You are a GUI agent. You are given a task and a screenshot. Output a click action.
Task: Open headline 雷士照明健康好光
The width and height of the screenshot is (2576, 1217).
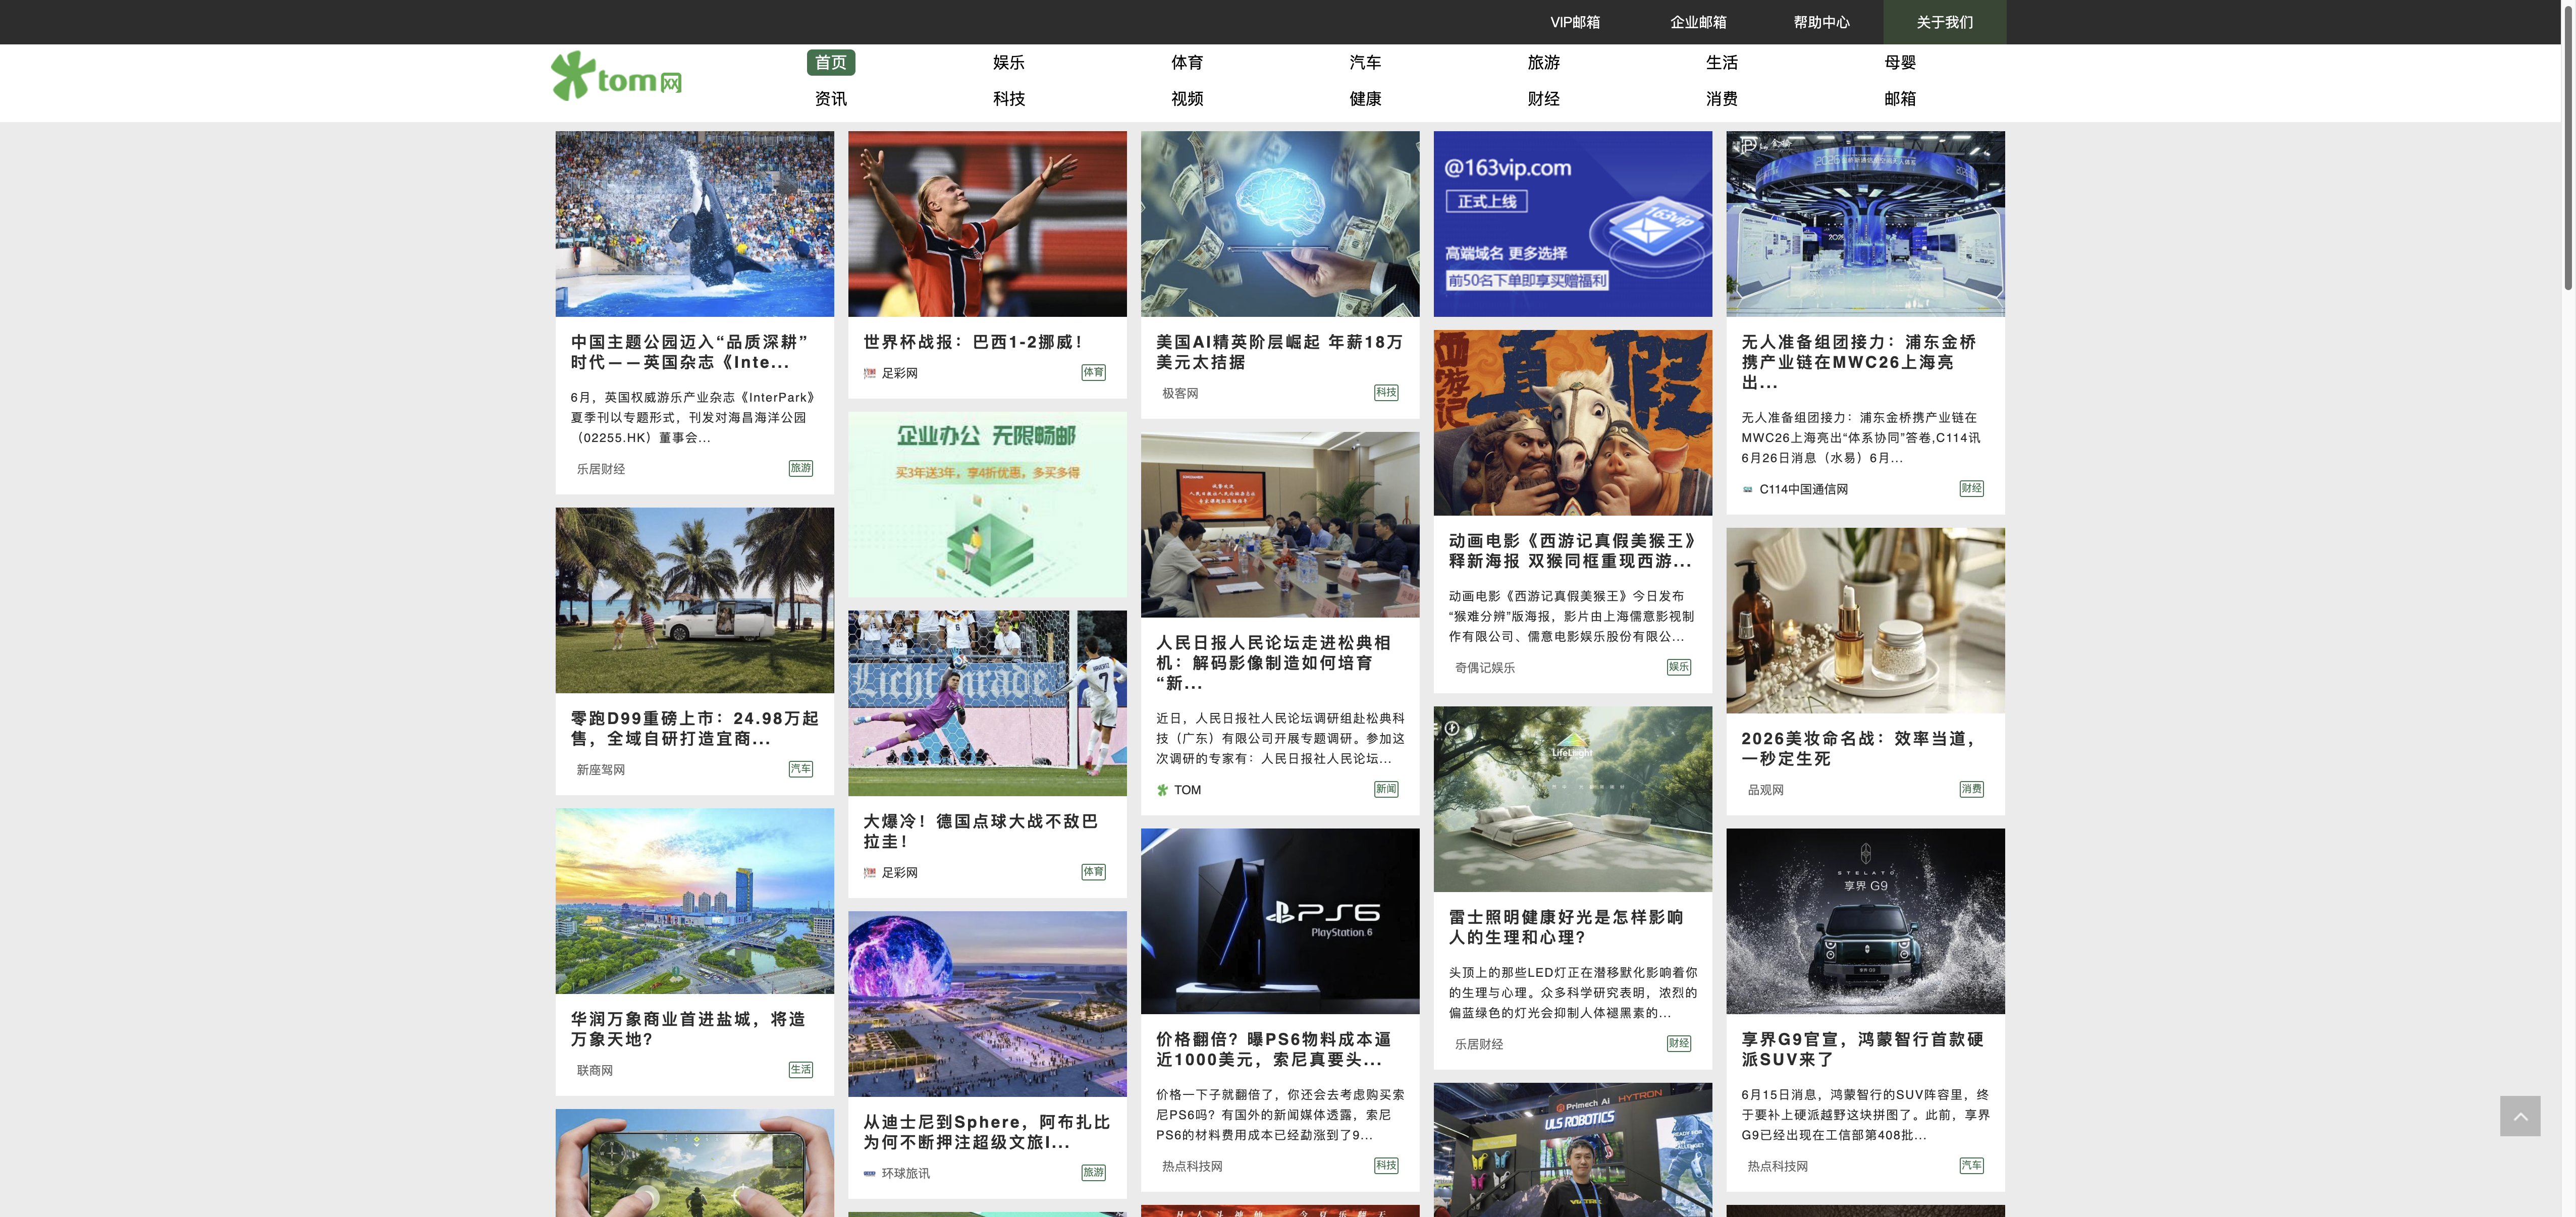pos(1566,927)
